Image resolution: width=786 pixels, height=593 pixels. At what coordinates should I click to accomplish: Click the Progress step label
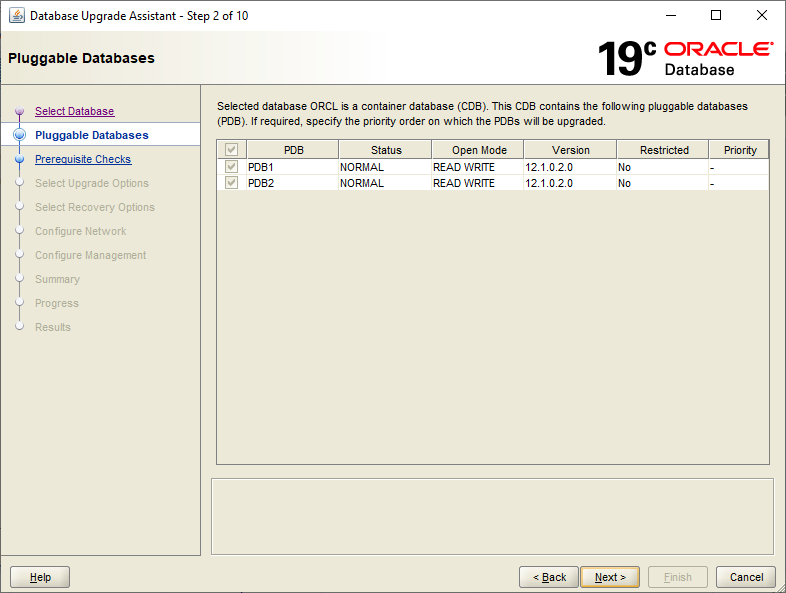click(57, 303)
